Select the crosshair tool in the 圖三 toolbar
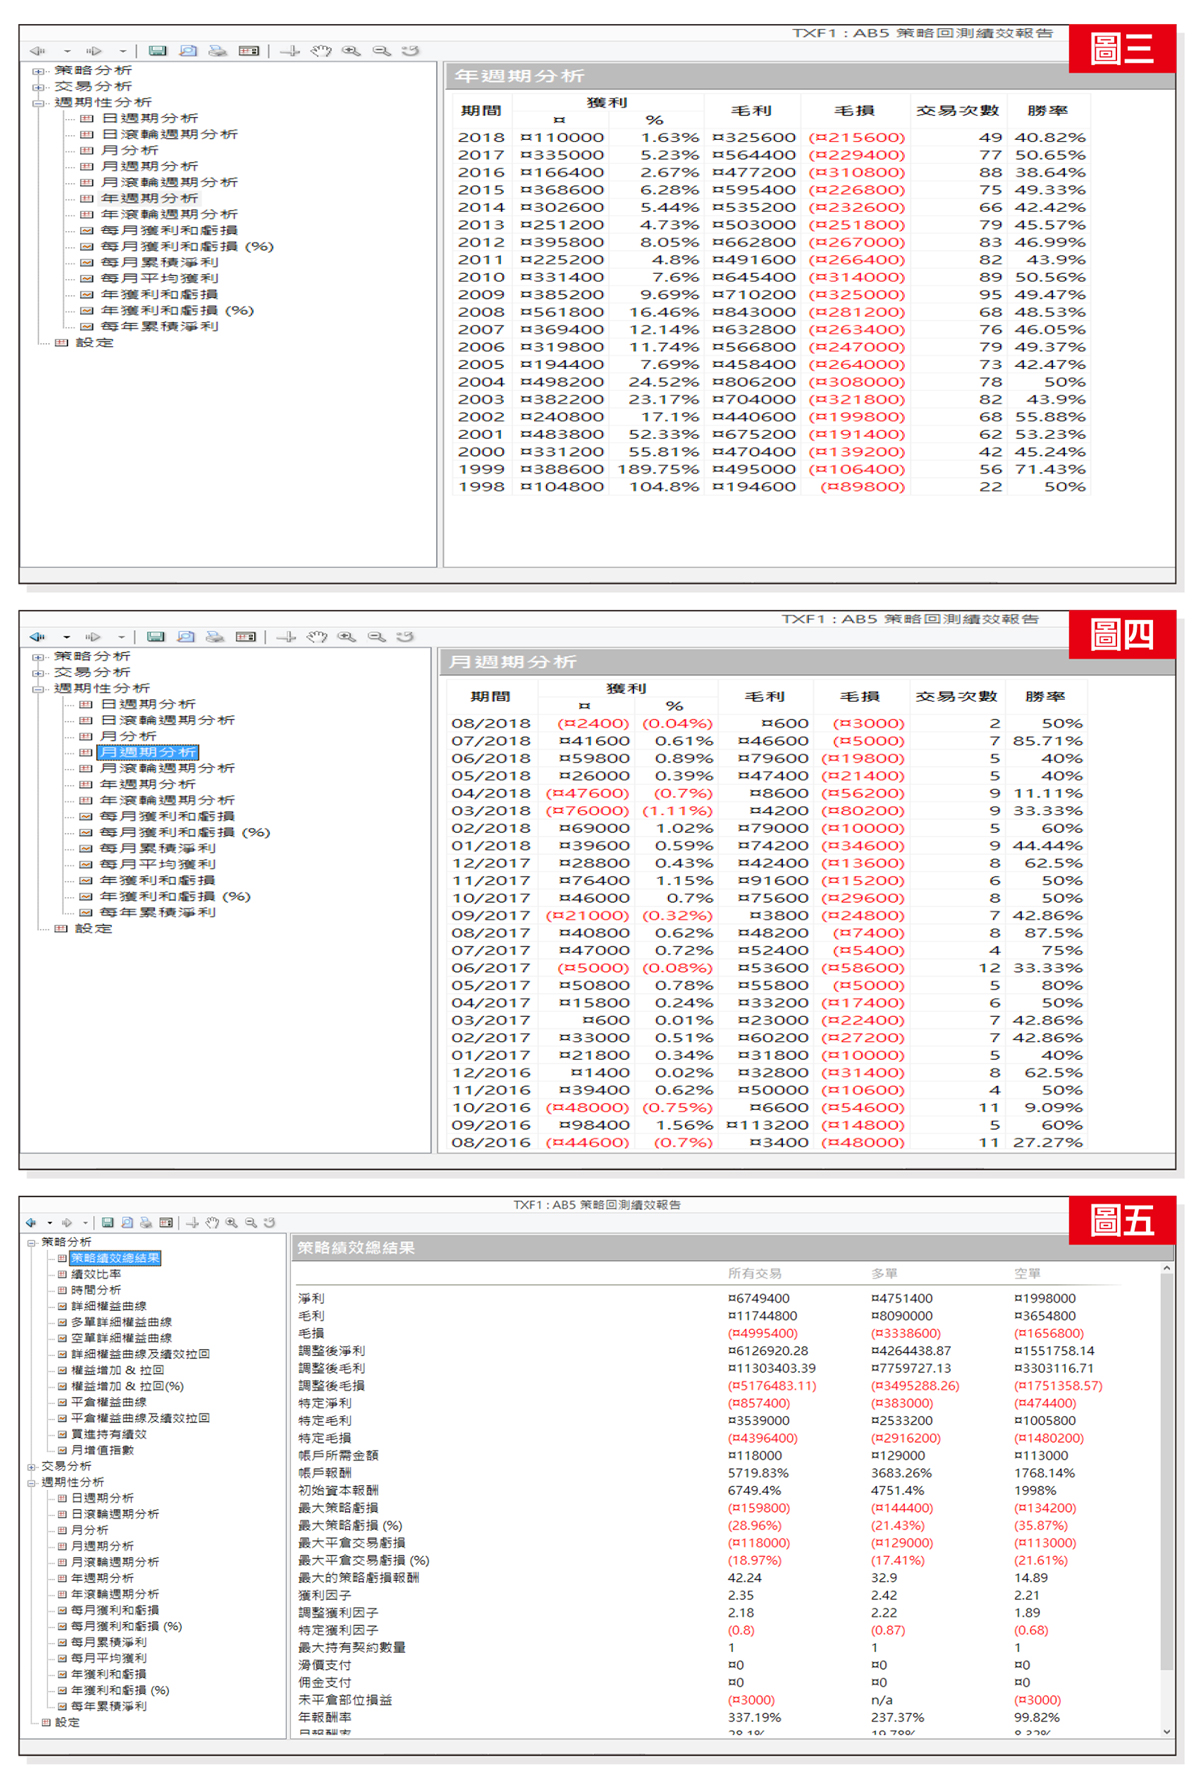The height and width of the screenshot is (1778, 1200). tap(290, 51)
